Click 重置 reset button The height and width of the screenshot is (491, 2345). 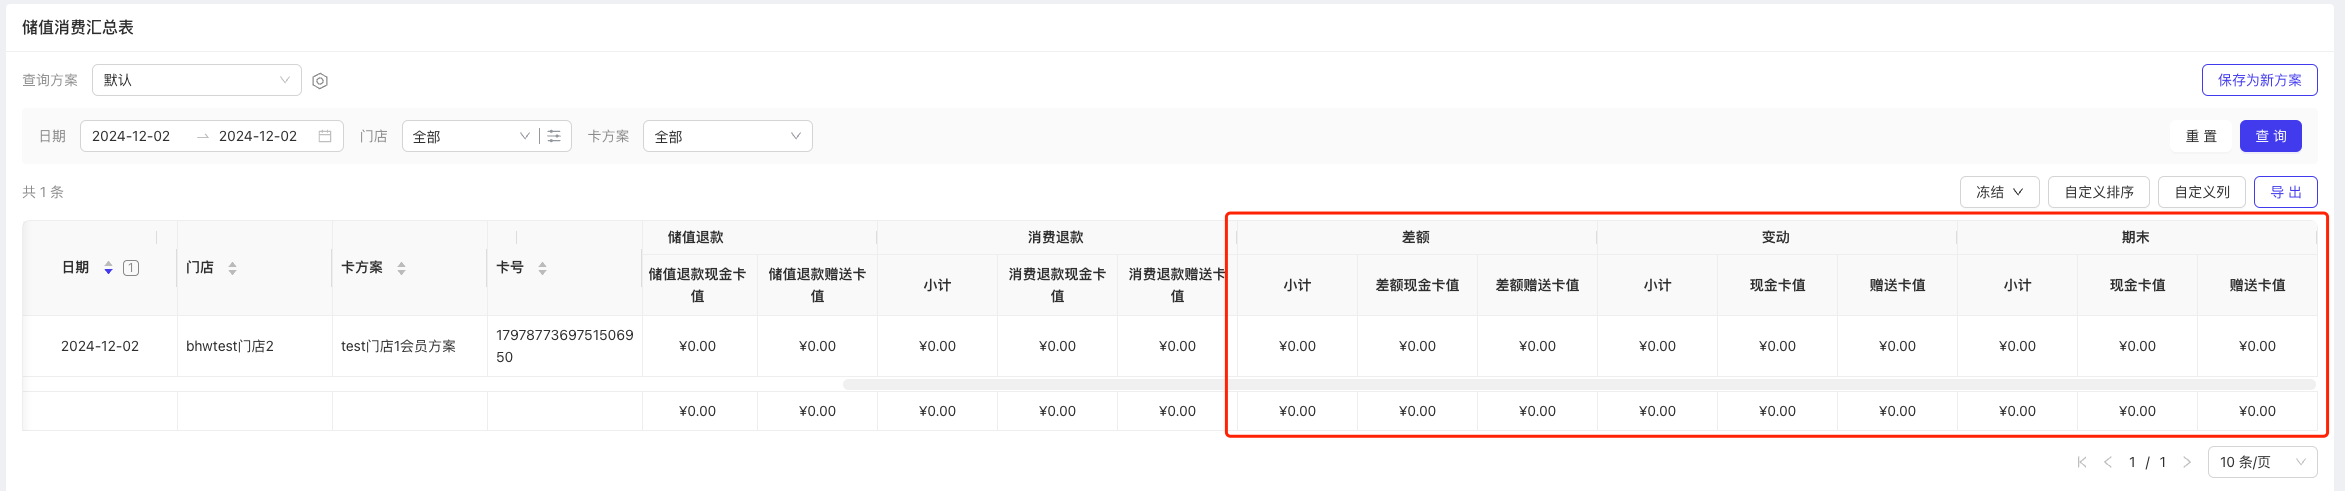click(x=2201, y=136)
